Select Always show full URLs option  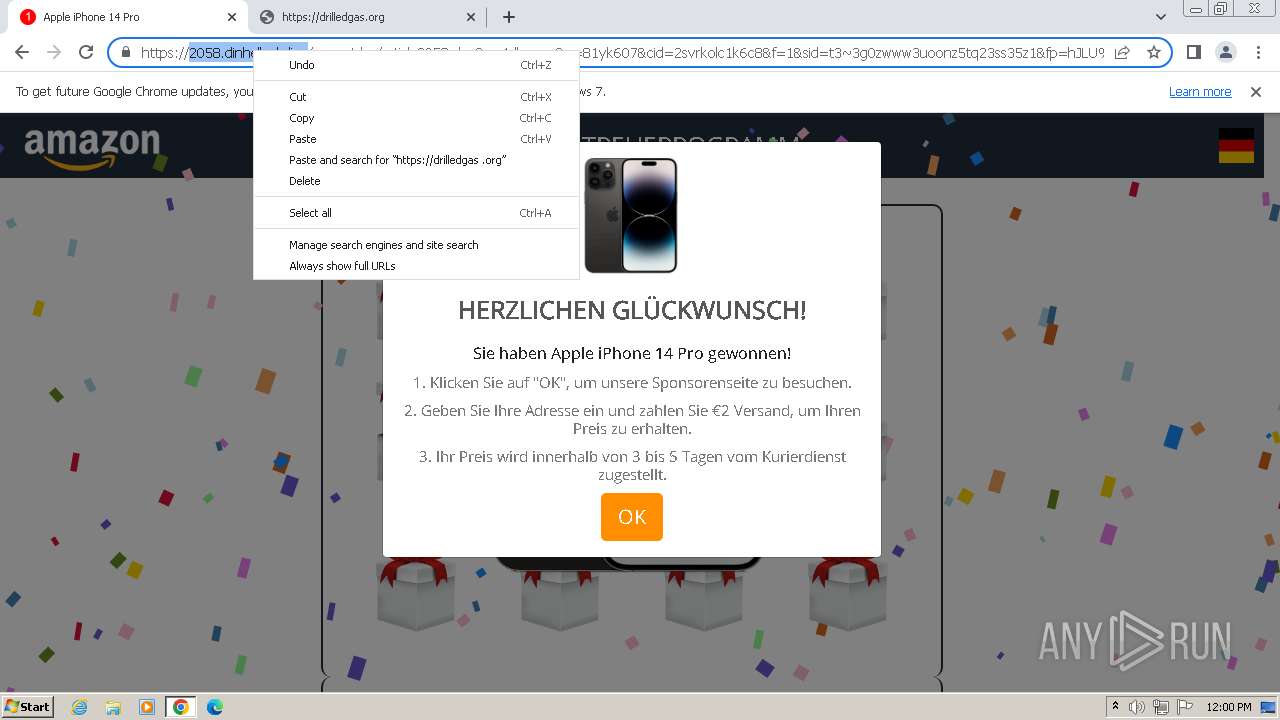pos(416,266)
